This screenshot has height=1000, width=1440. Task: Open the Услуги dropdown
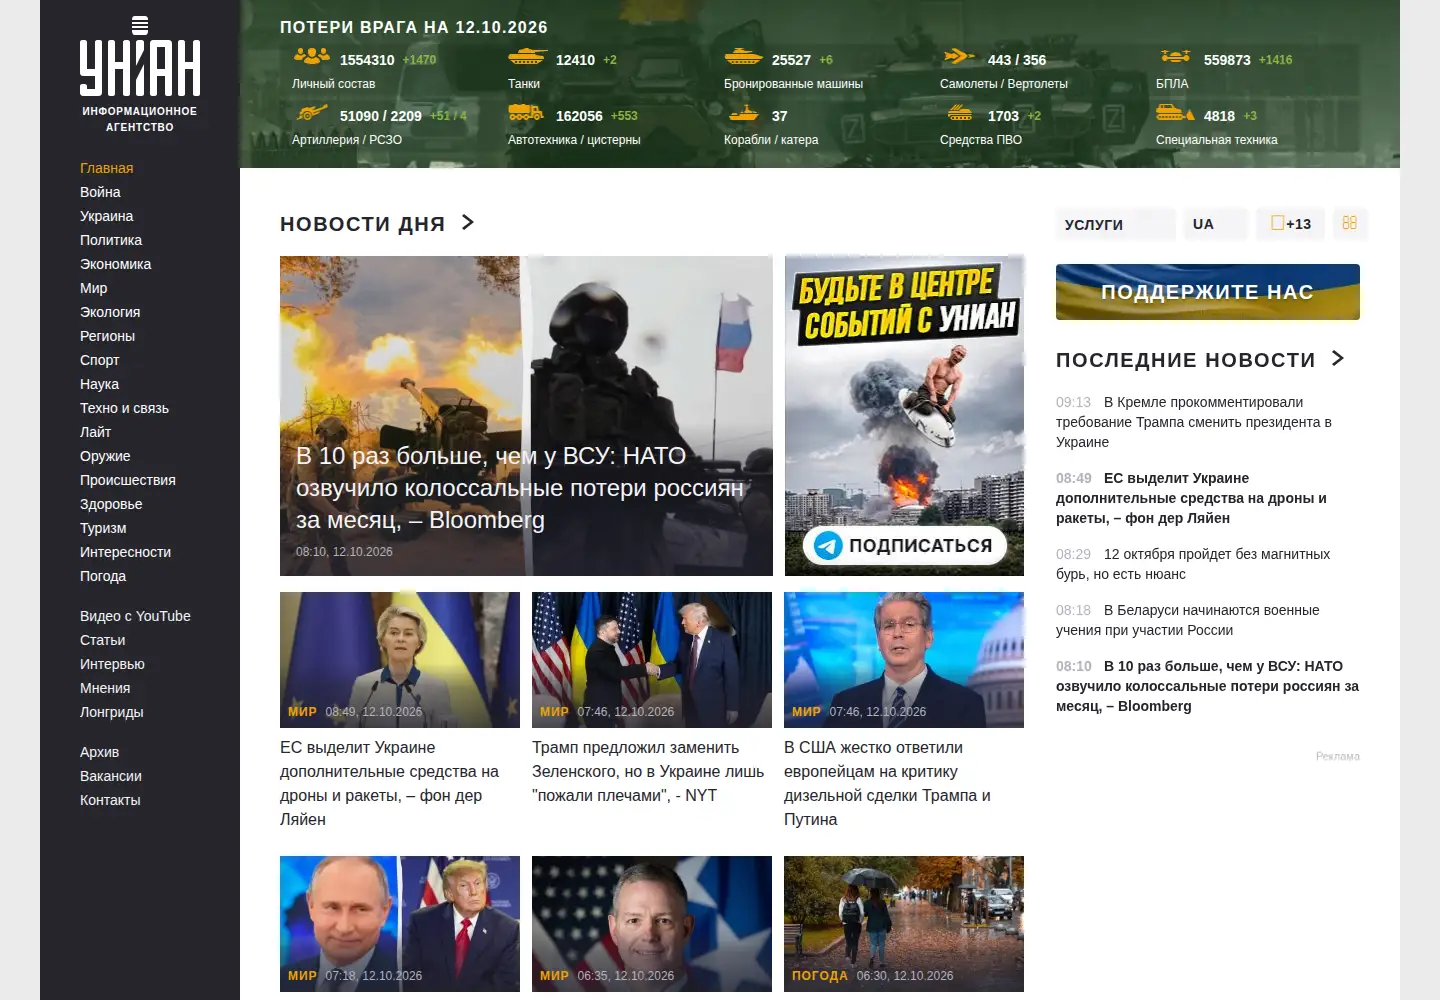pyautogui.click(x=1115, y=224)
